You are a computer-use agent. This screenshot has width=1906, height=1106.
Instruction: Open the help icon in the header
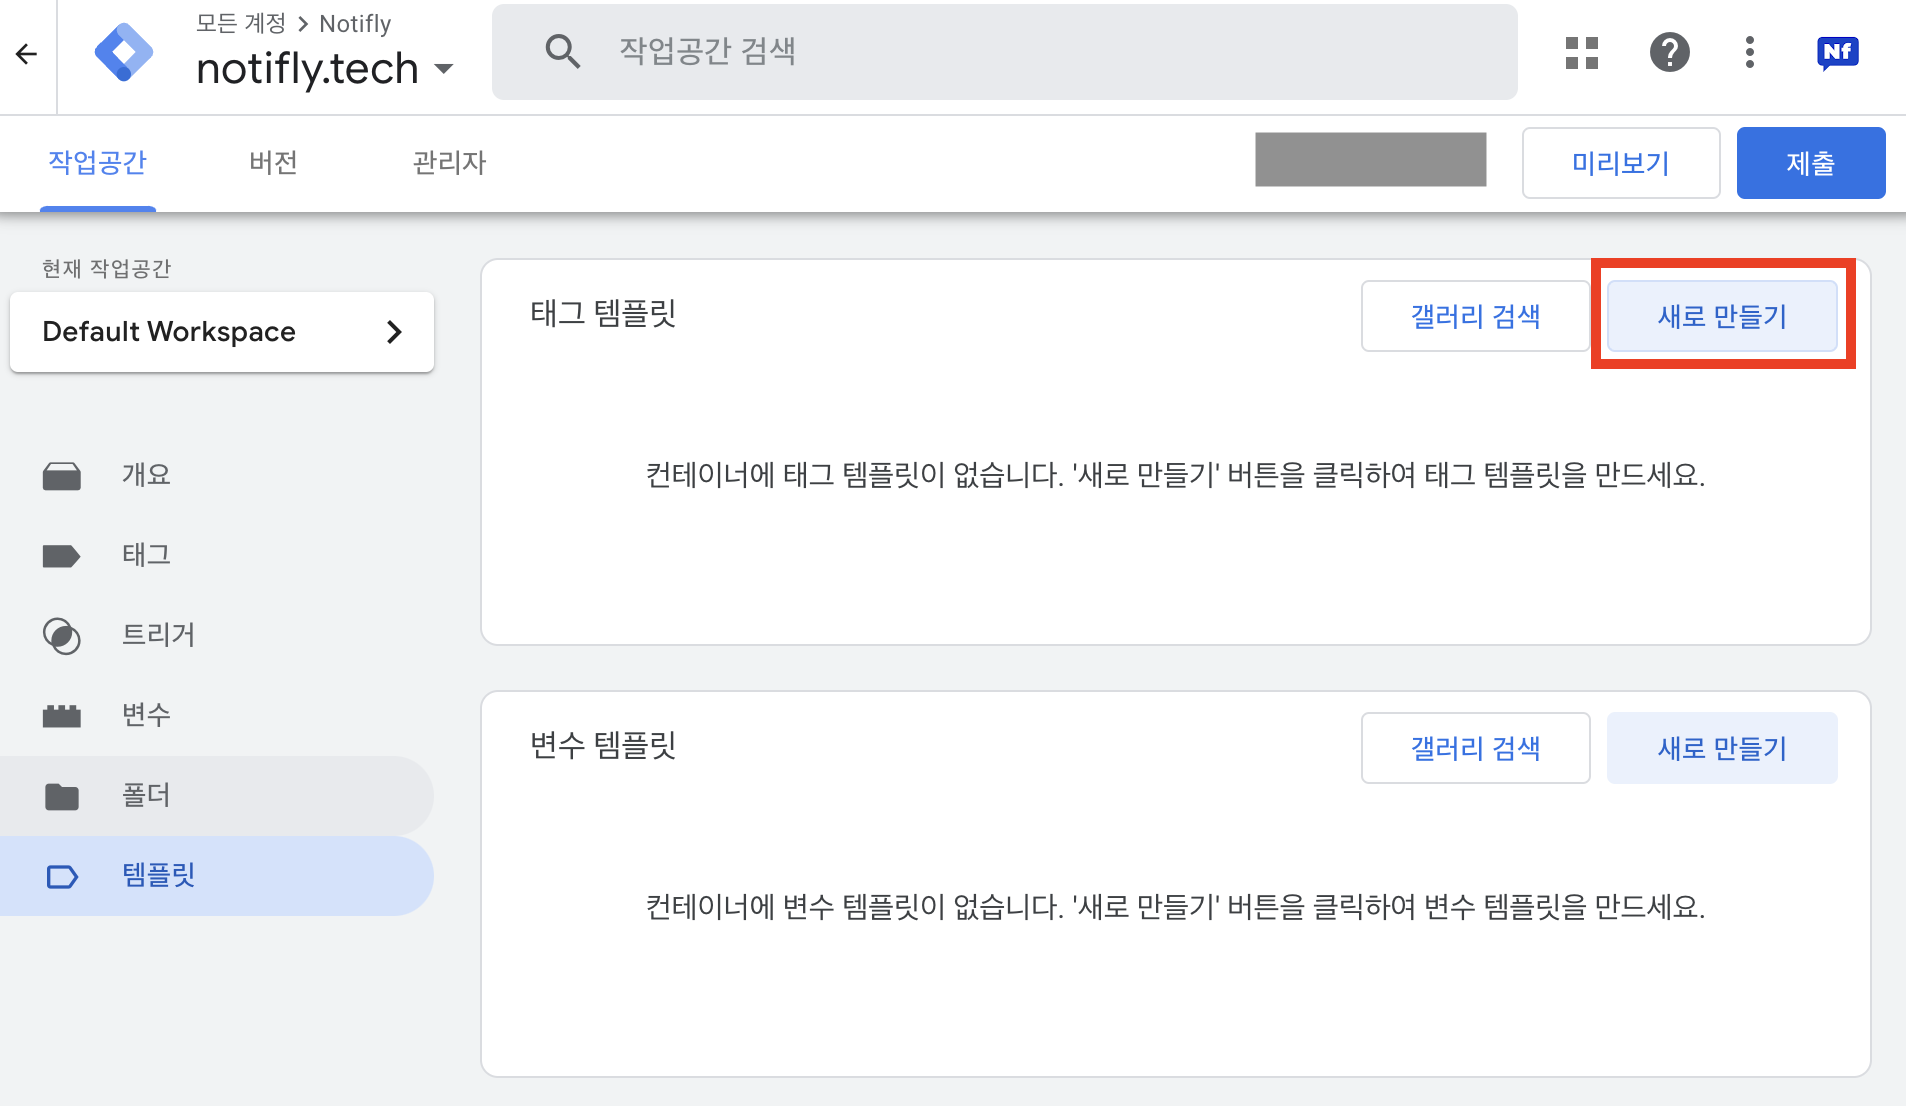coord(1667,52)
